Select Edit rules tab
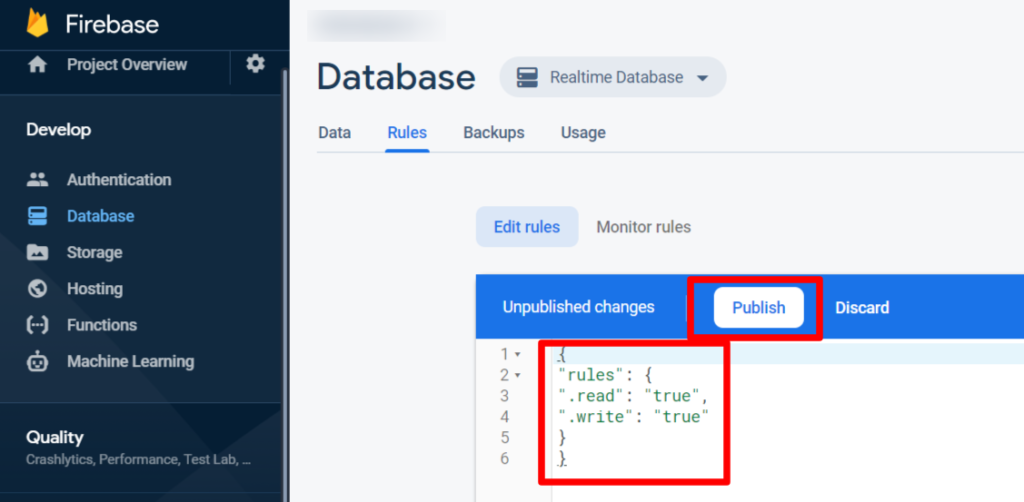Image resolution: width=1024 pixels, height=502 pixels. [527, 227]
